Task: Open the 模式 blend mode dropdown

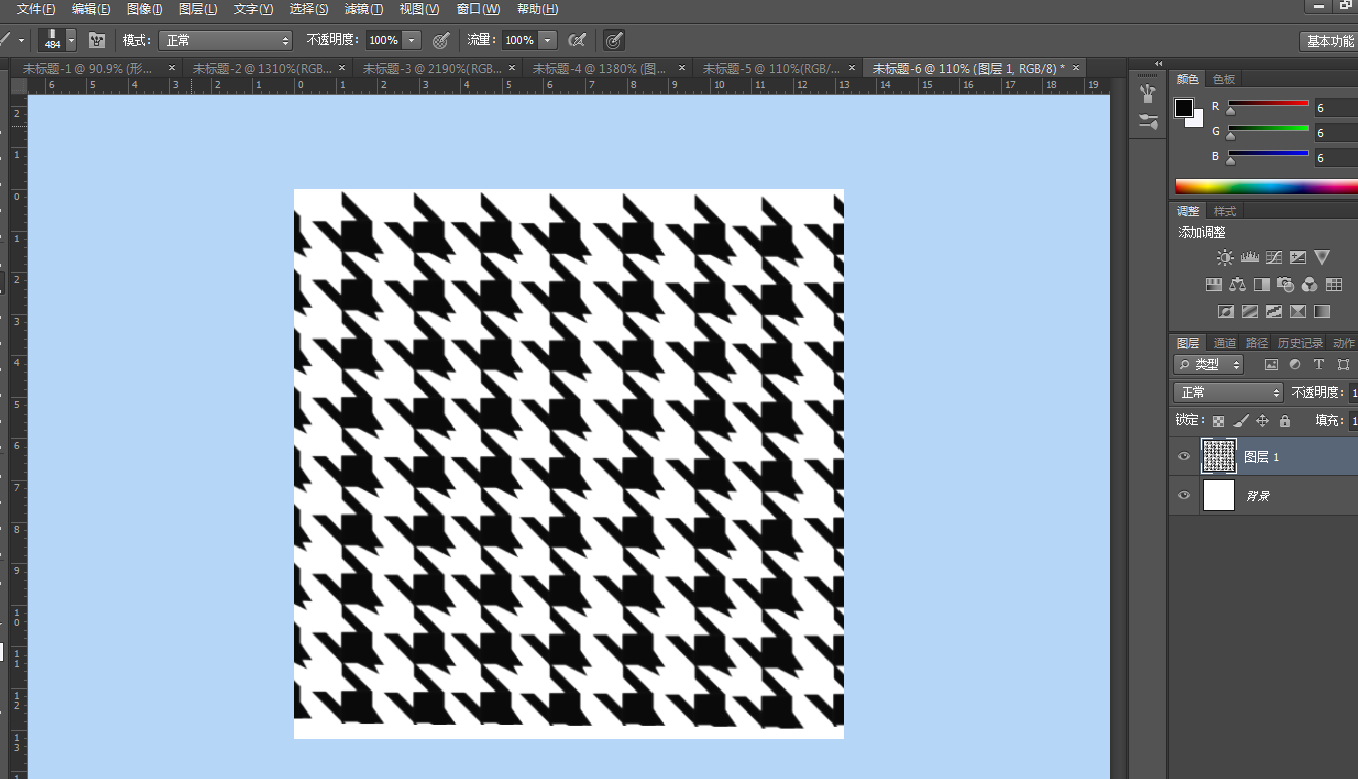Action: [x=225, y=40]
